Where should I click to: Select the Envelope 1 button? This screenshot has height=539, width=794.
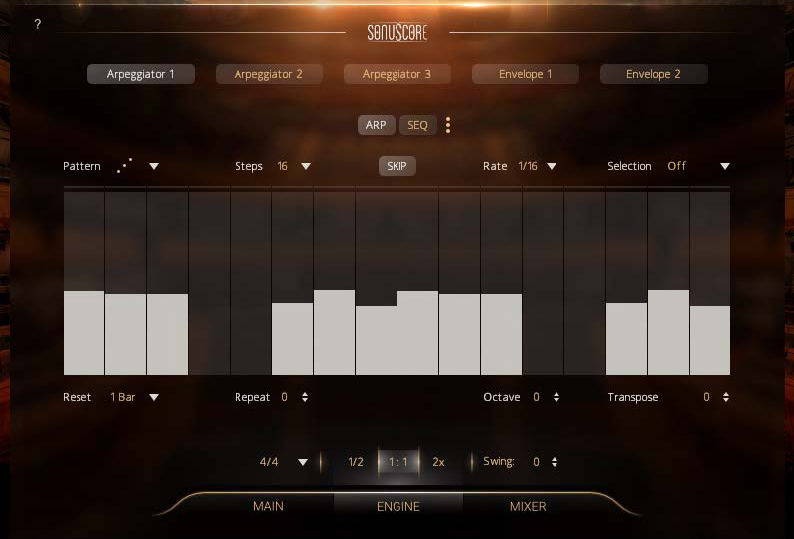[x=525, y=74]
